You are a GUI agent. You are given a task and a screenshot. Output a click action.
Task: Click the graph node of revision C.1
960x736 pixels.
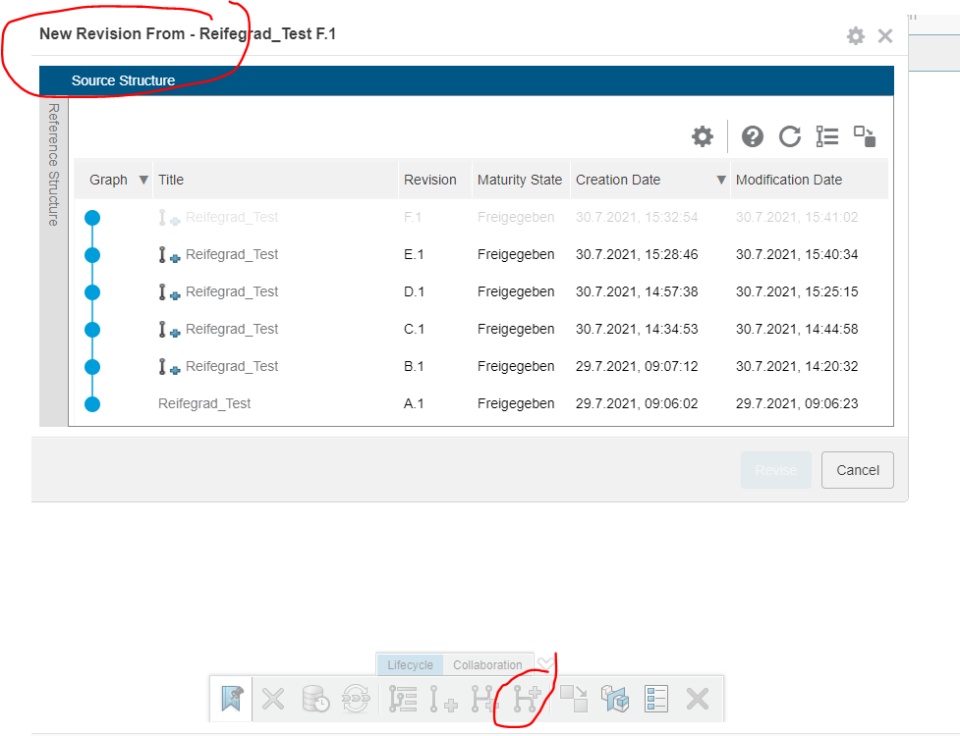[92, 329]
